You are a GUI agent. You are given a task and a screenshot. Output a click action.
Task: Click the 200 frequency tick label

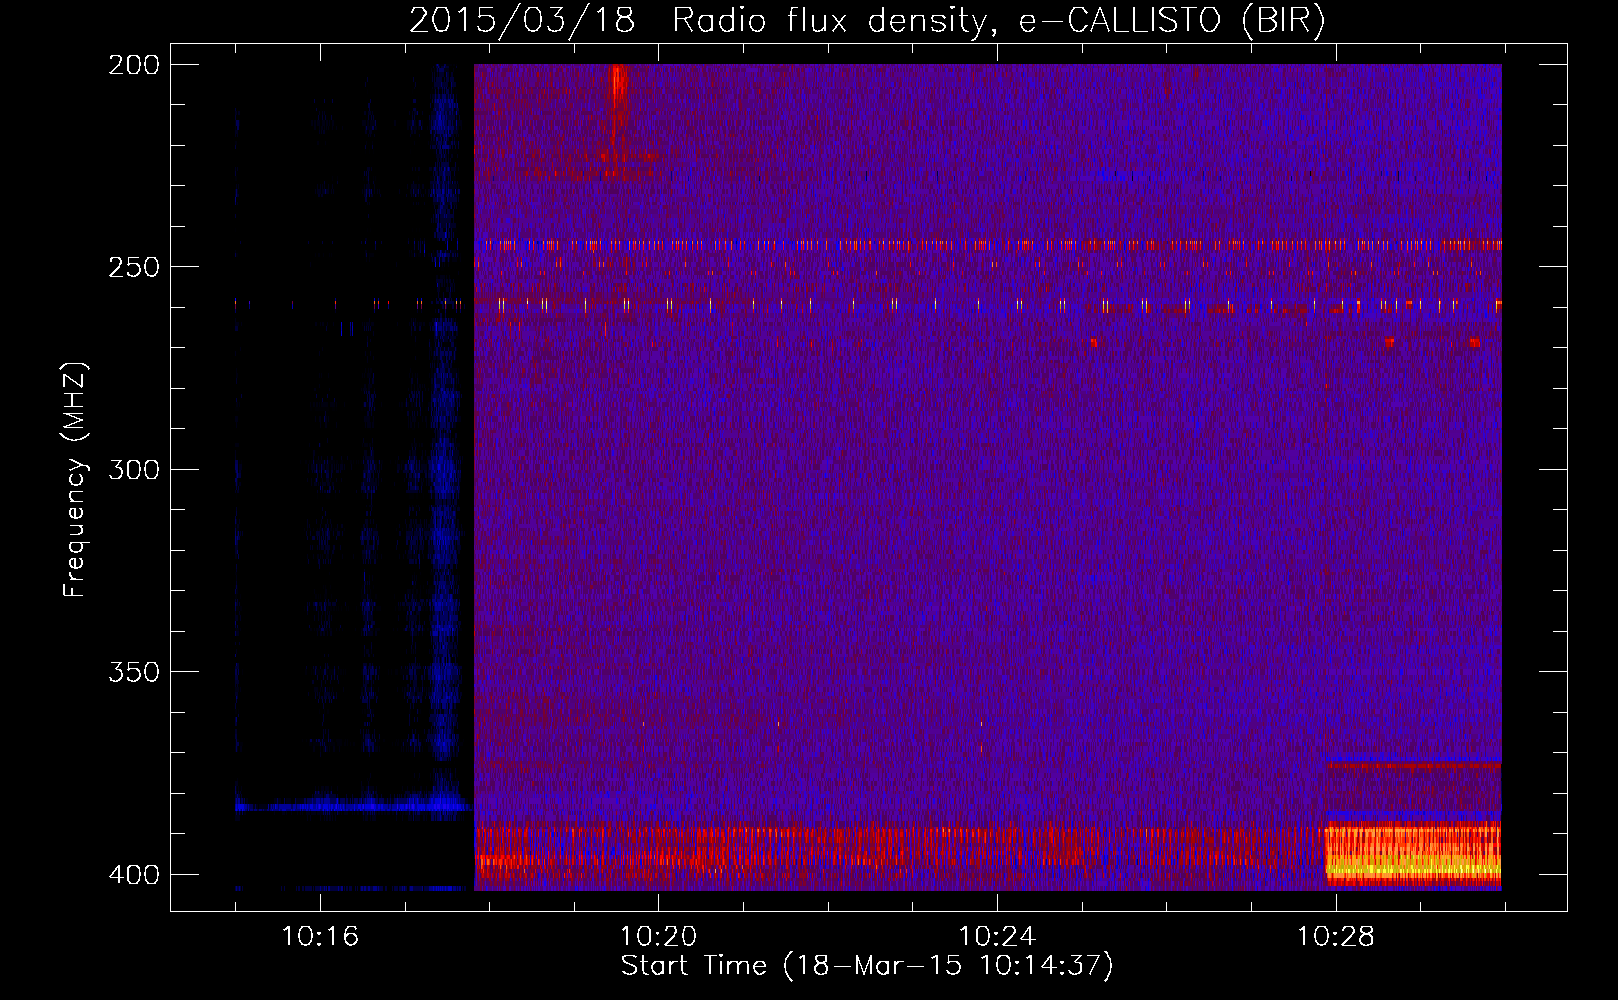tap(134, 65)
